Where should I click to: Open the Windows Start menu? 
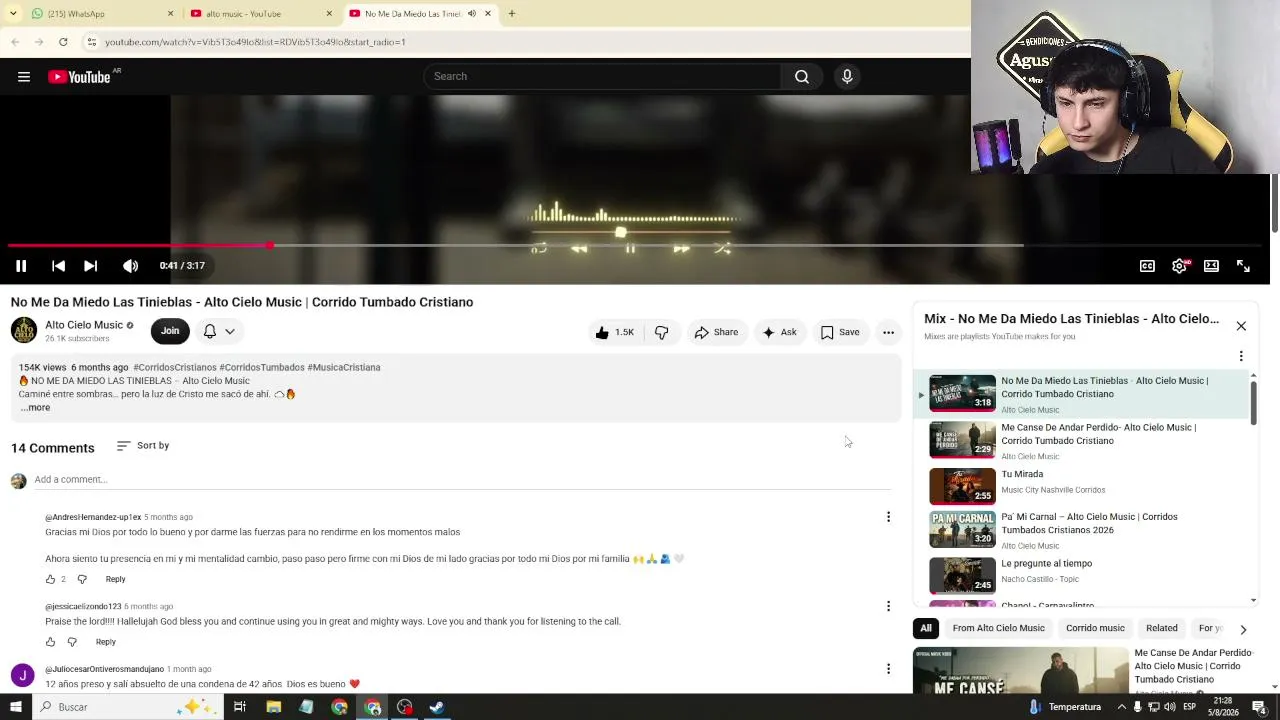[15, 707]
